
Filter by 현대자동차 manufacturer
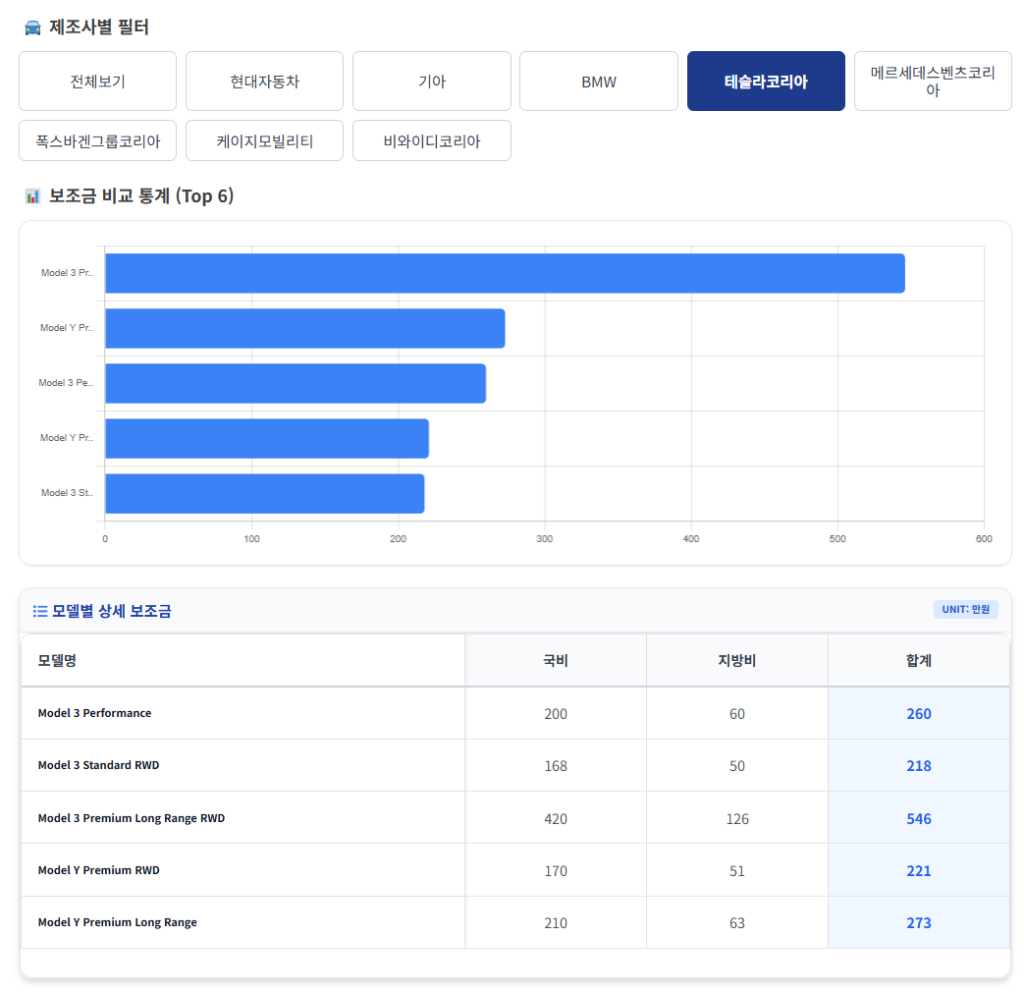(x=264, y=82)
